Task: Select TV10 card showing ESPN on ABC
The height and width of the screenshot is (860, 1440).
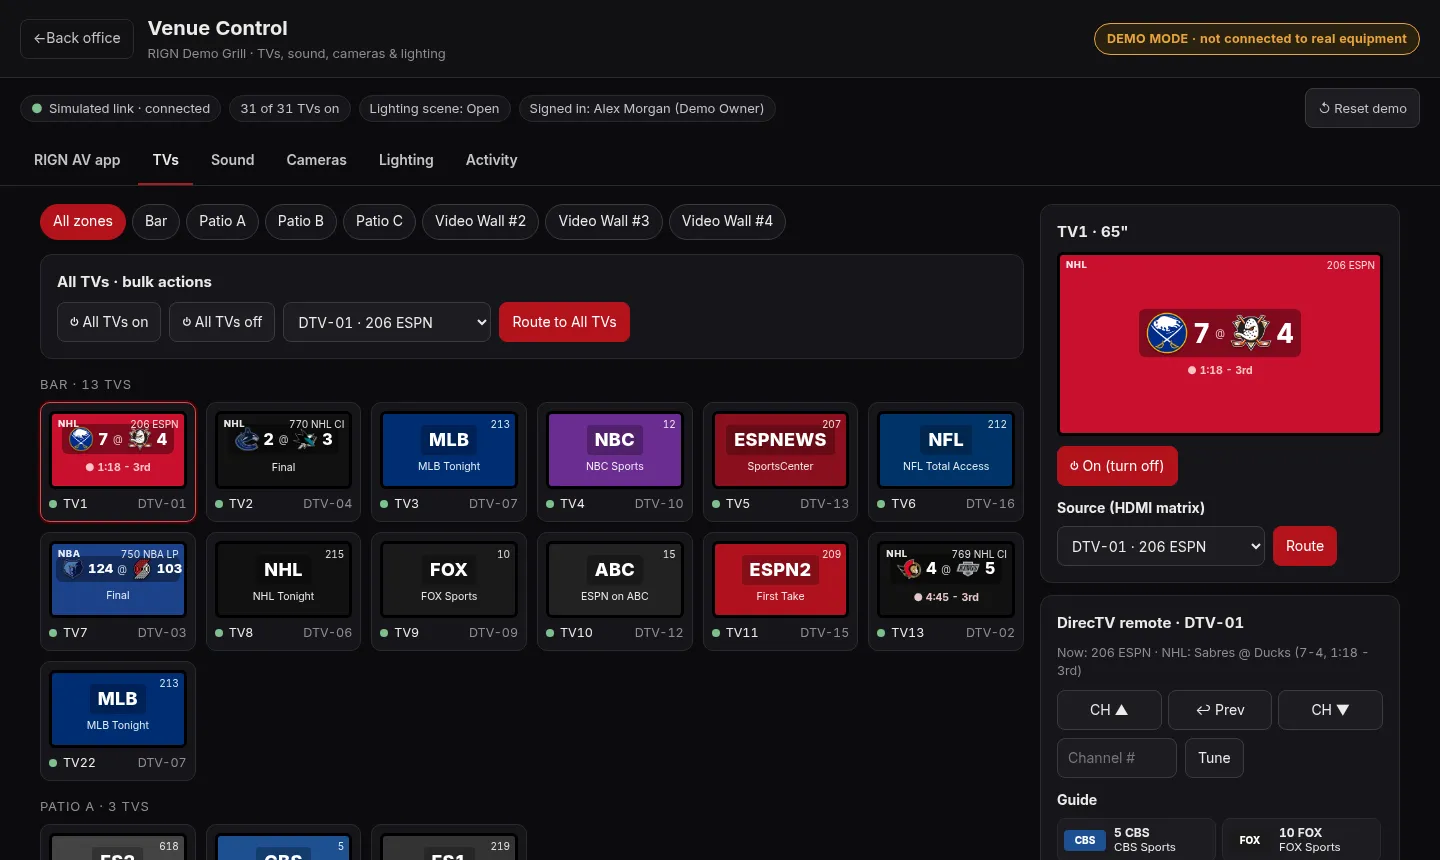Action: click(x=615, y=592)
